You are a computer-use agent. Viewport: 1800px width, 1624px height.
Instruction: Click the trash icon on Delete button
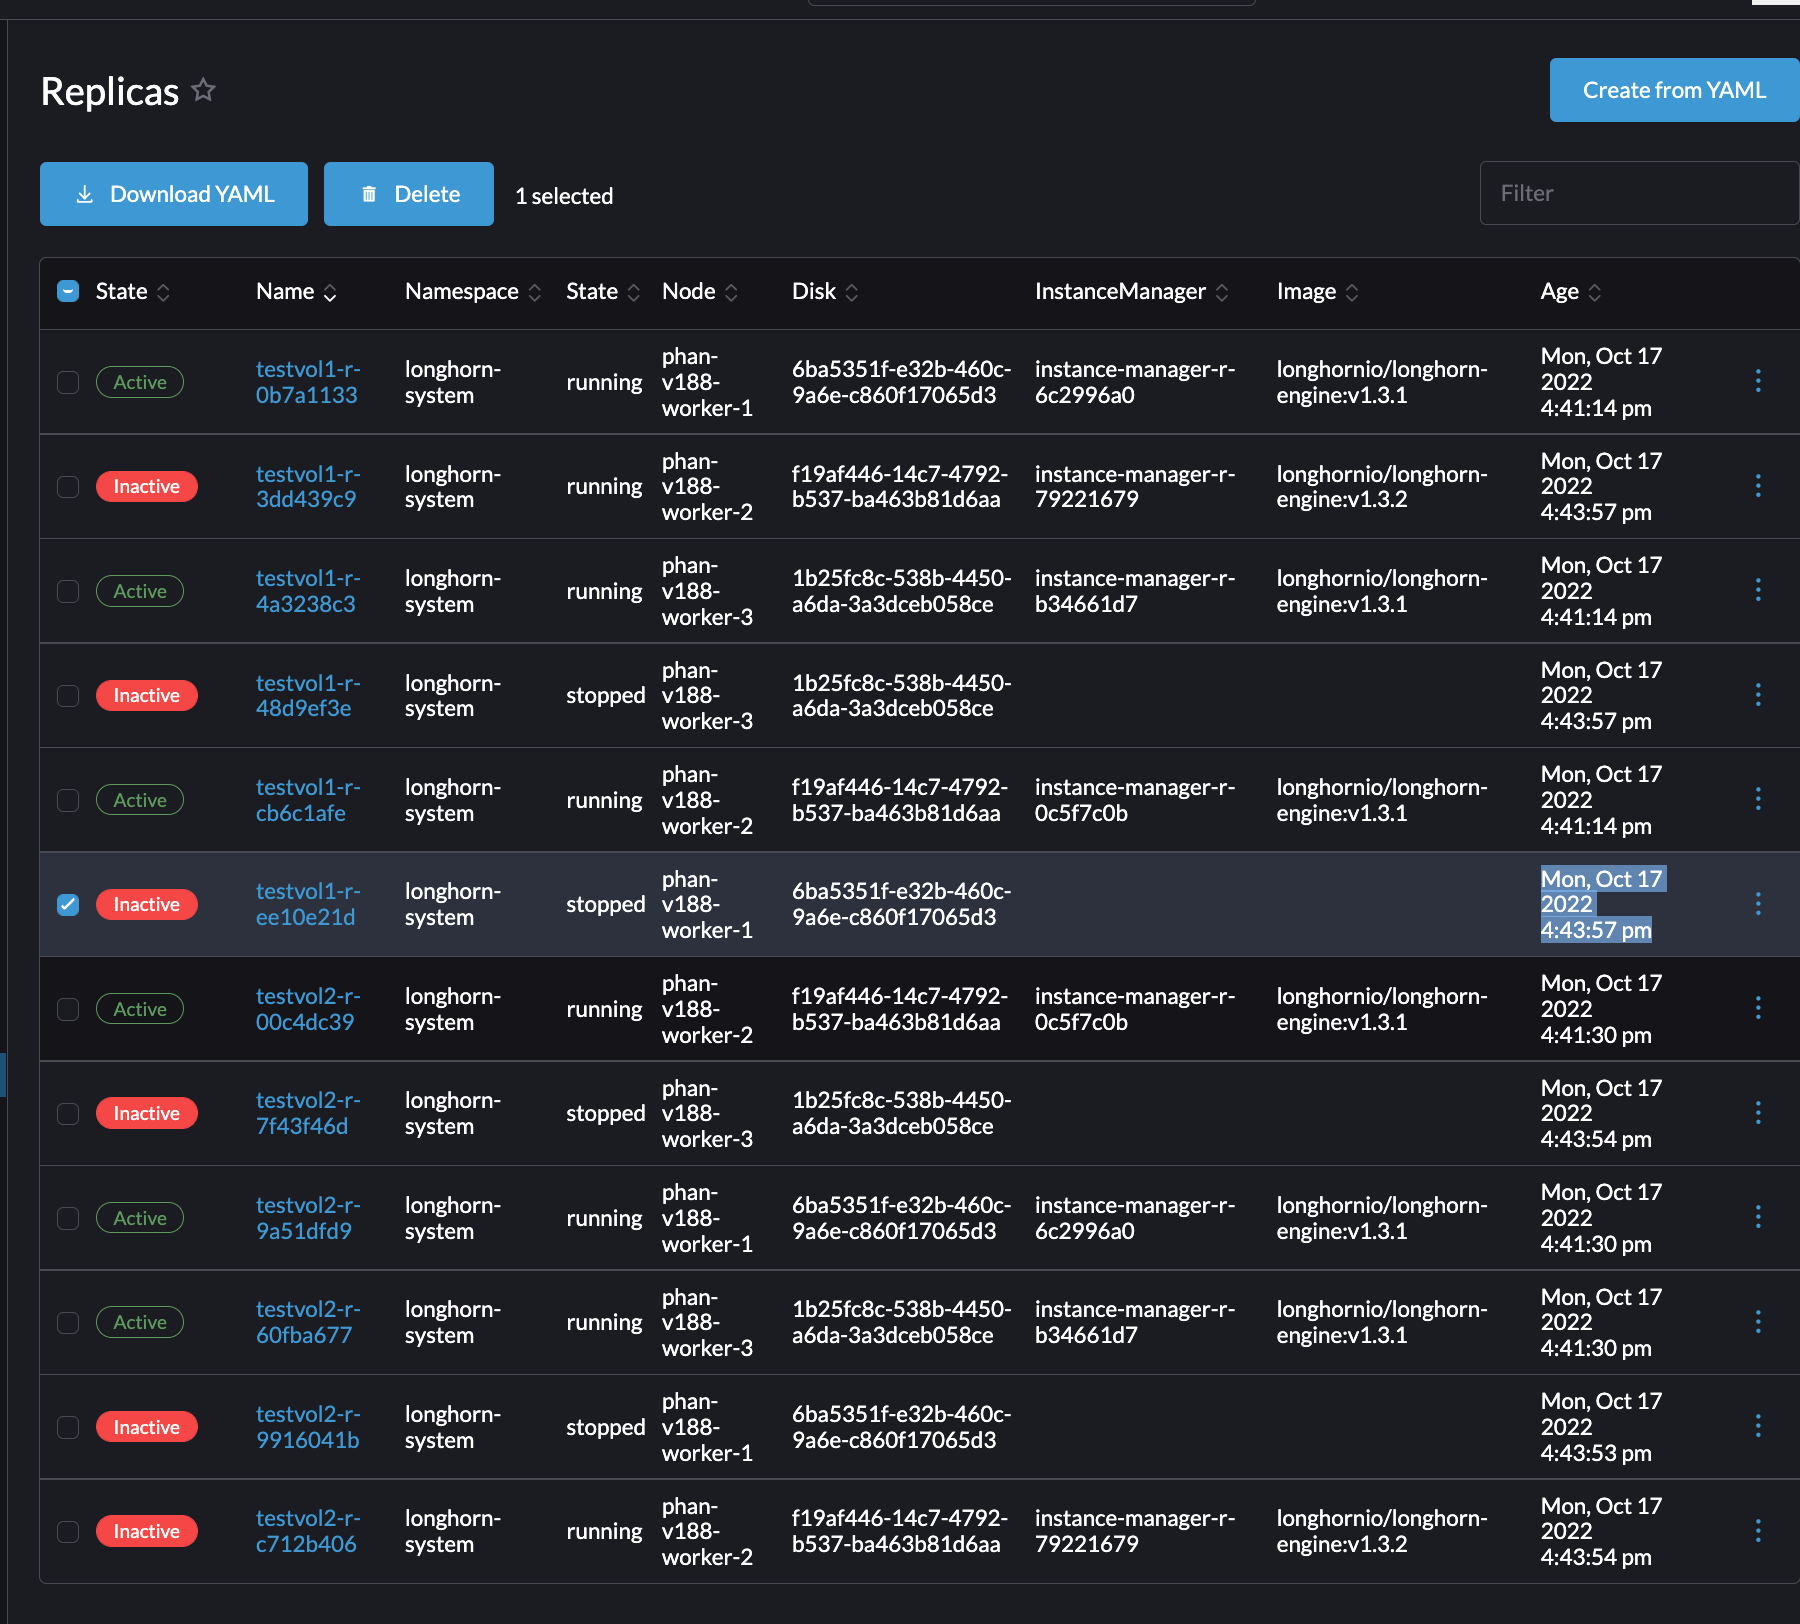(x=369, y=193)
